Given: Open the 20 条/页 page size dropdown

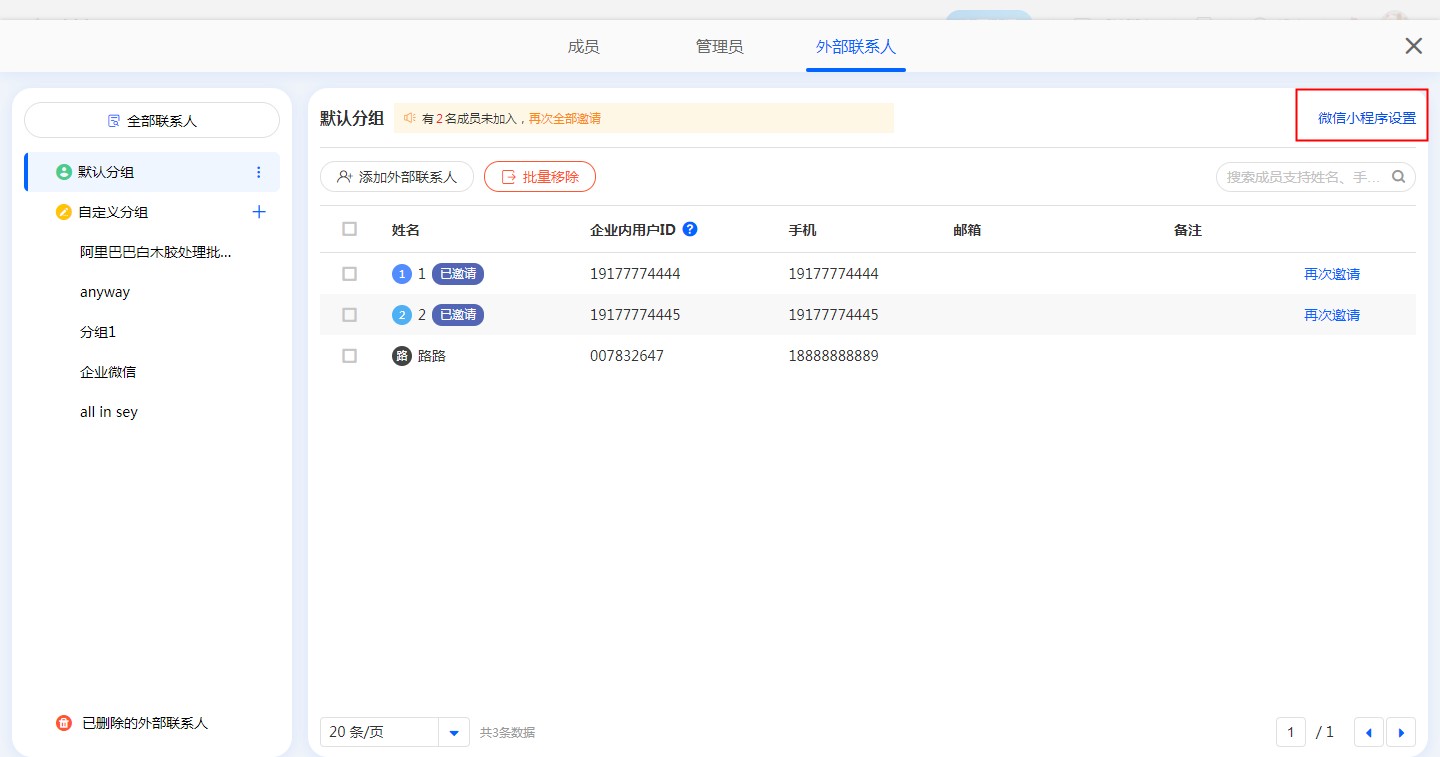Looking at the screenshot, I should point(454,732).
